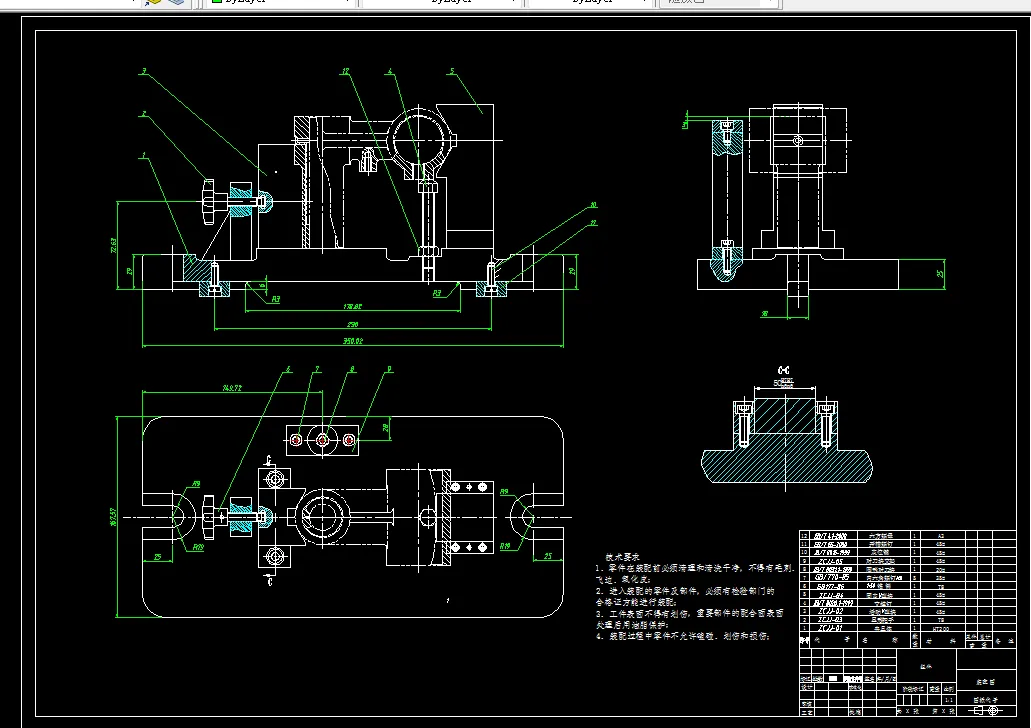This screenshot has height=728, width=1031.
Task: Click balloon callout number 5
Action: tap(452, 71)
